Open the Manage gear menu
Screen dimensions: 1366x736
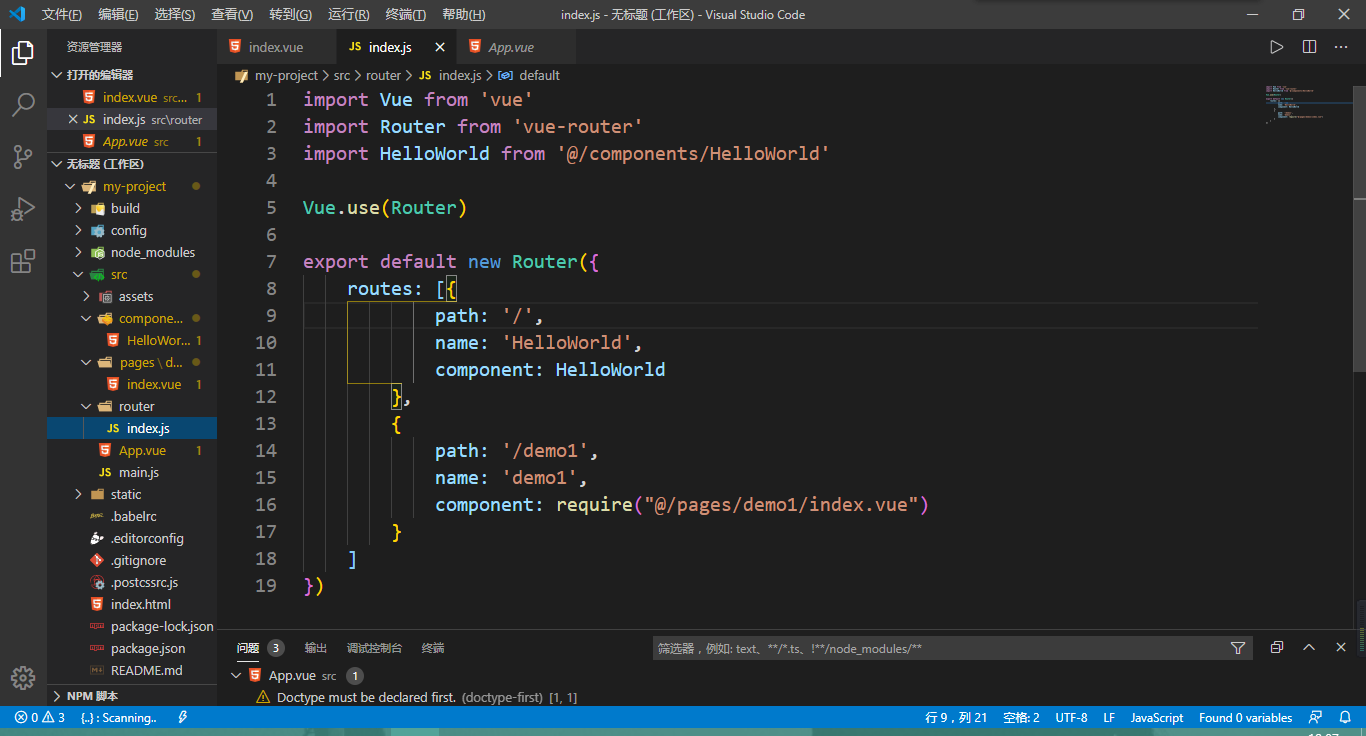(x=23, y=678)
